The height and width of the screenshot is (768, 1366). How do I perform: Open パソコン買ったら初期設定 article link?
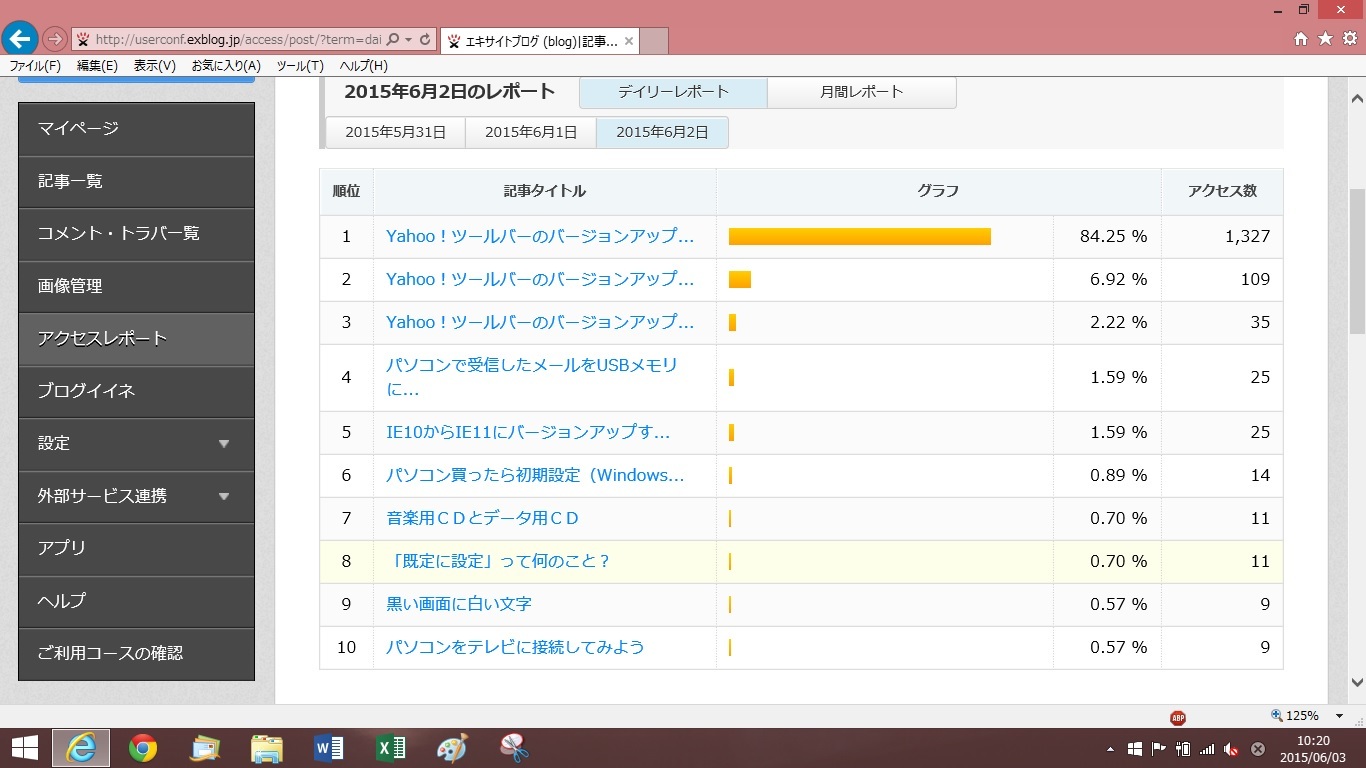535,476
